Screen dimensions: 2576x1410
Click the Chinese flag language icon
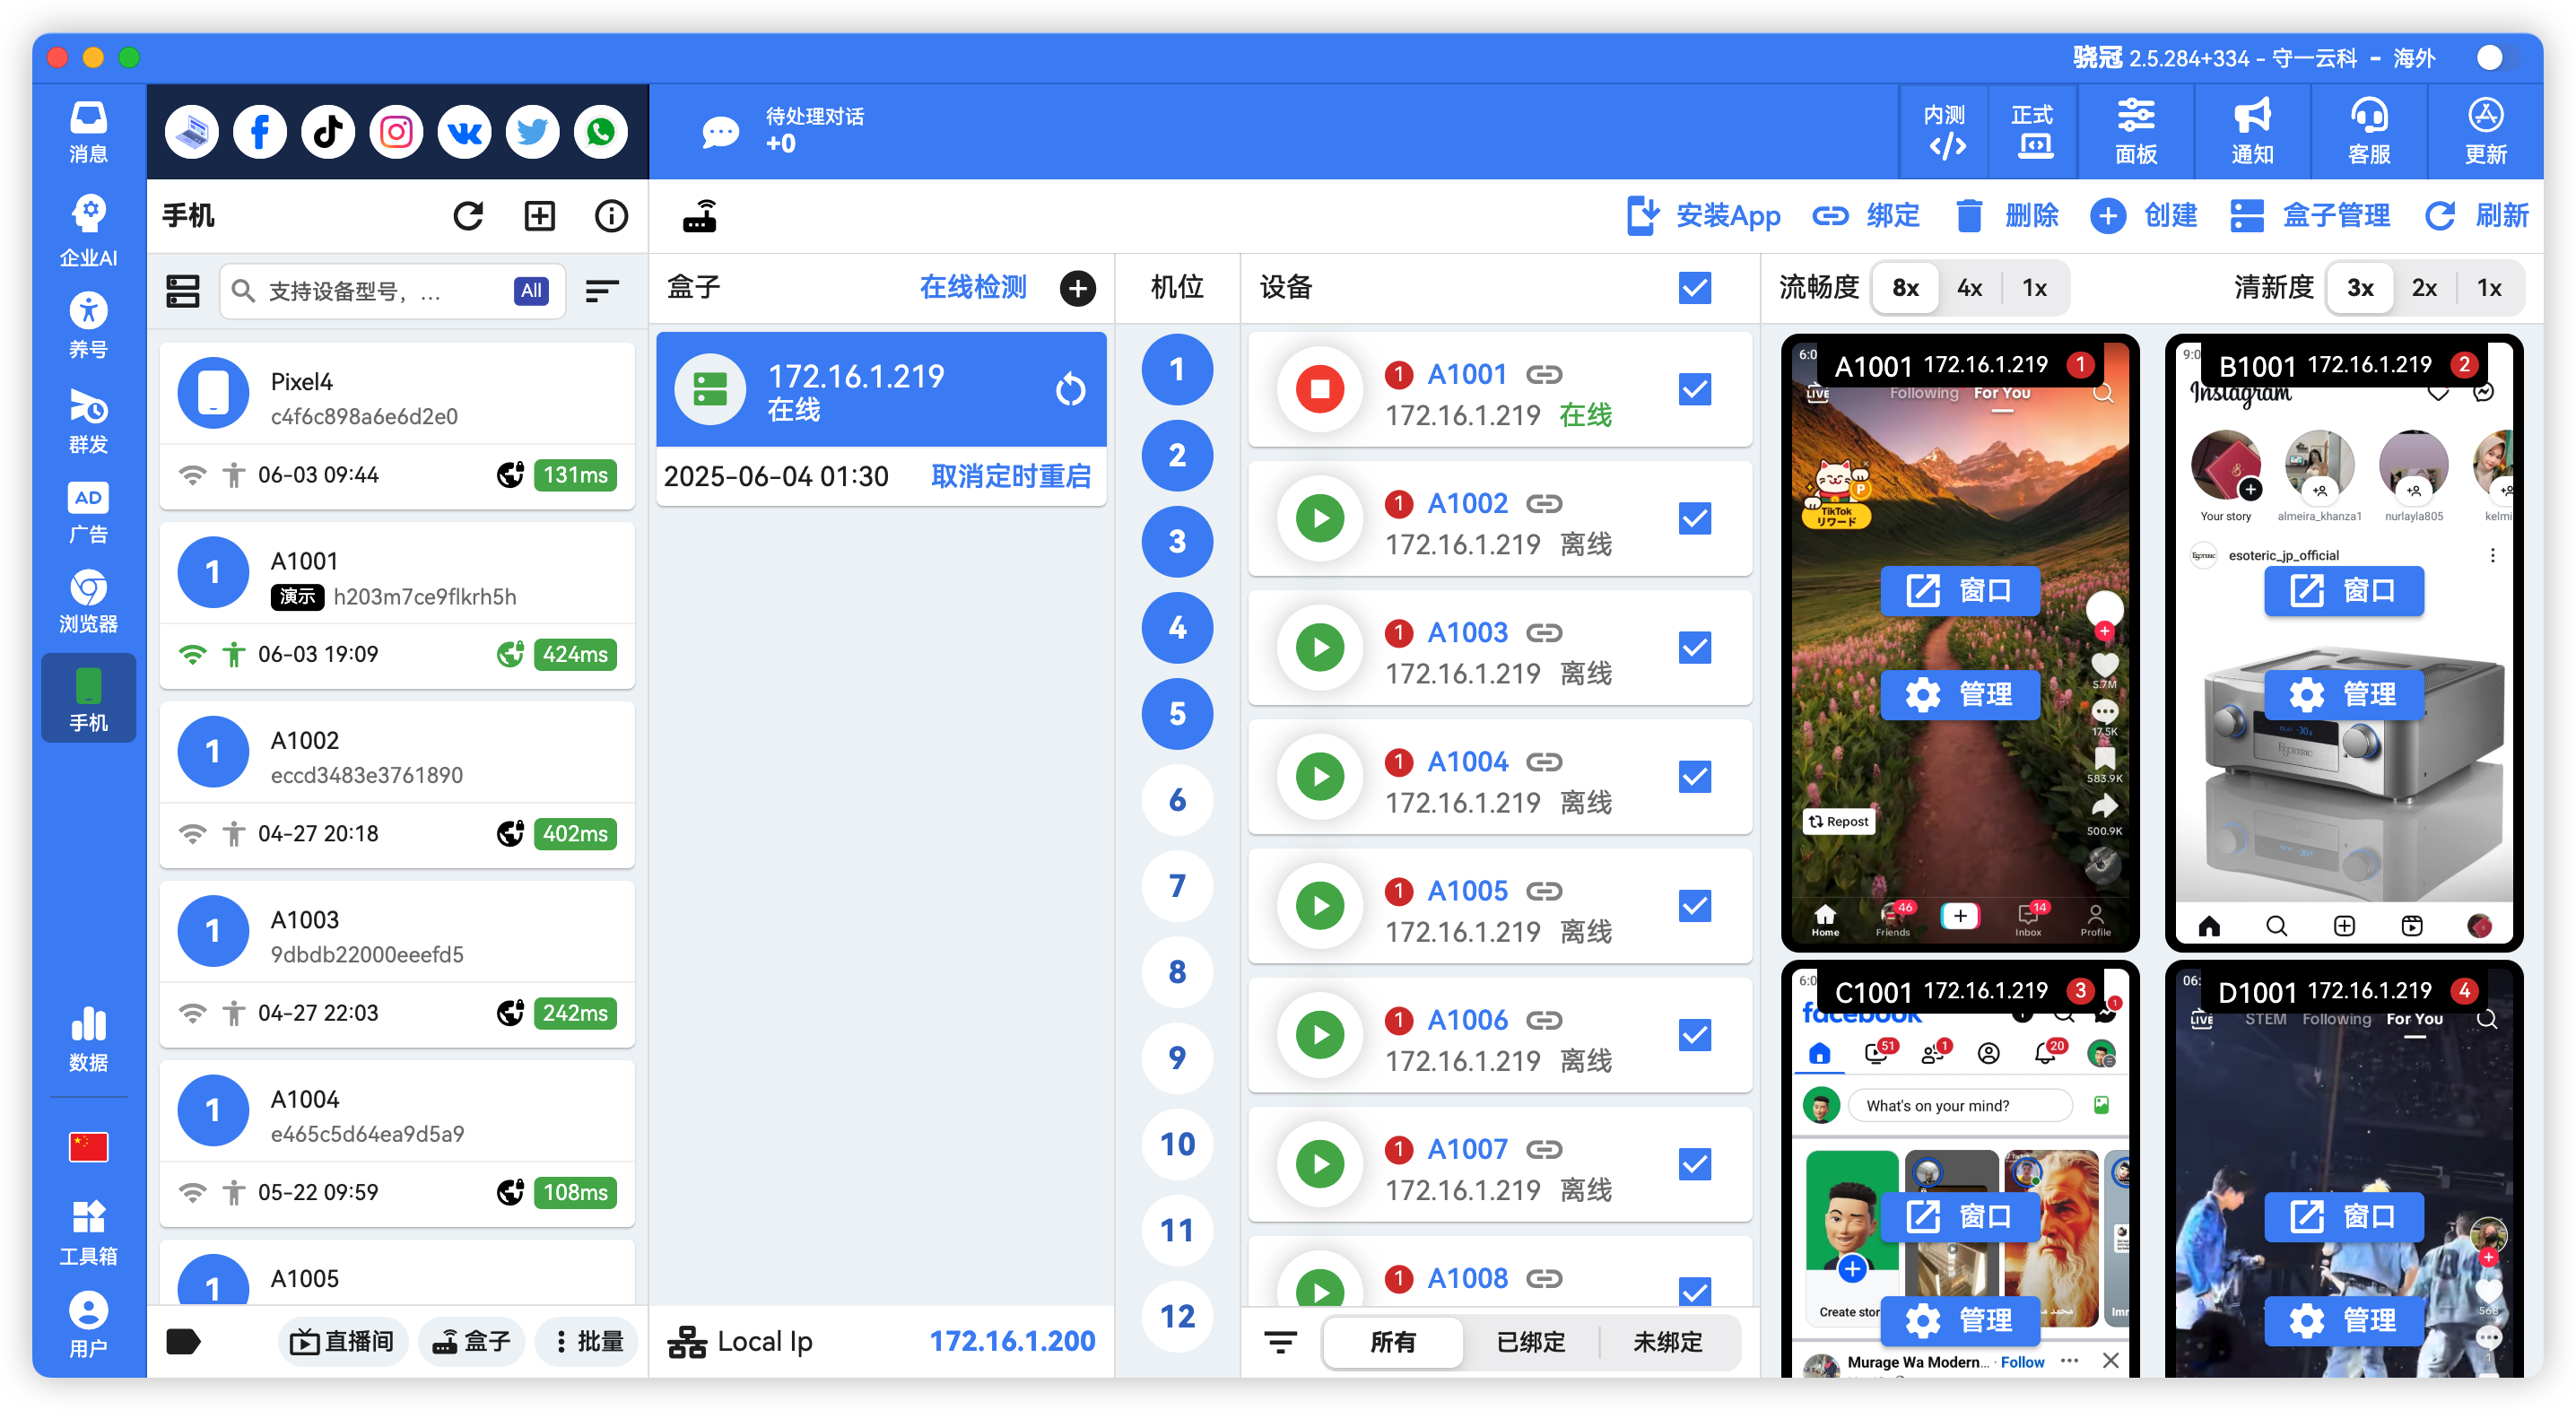(88, 1147)
